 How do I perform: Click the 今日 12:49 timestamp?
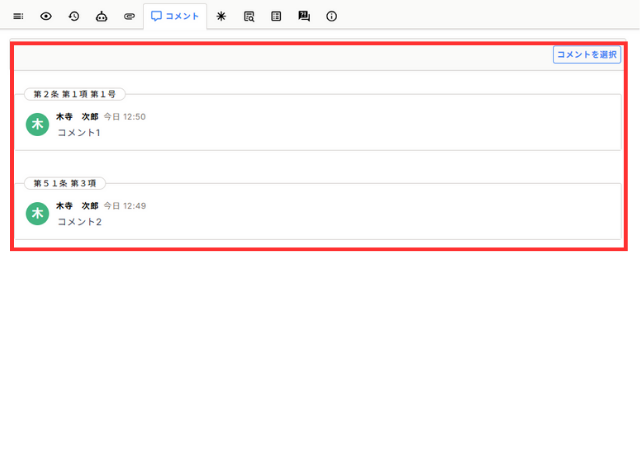[x=125, y=206]
